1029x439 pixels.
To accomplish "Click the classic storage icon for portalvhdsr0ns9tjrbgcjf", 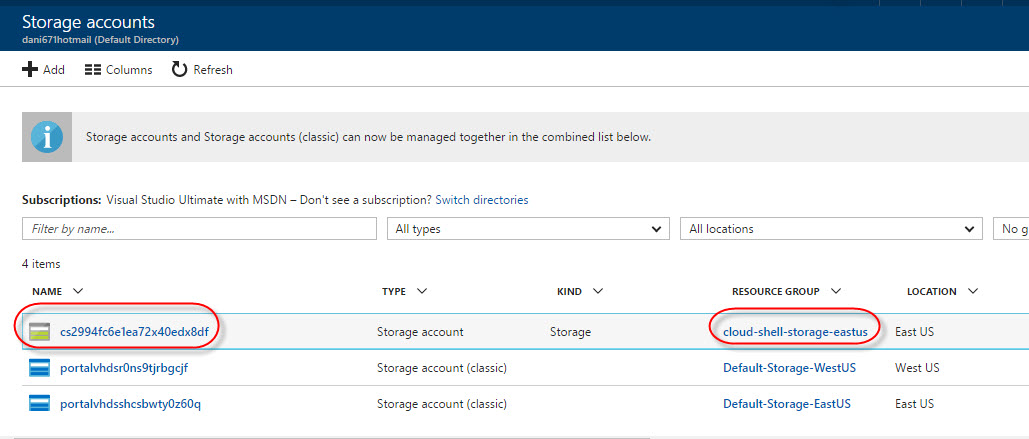I will coord(38,367).
